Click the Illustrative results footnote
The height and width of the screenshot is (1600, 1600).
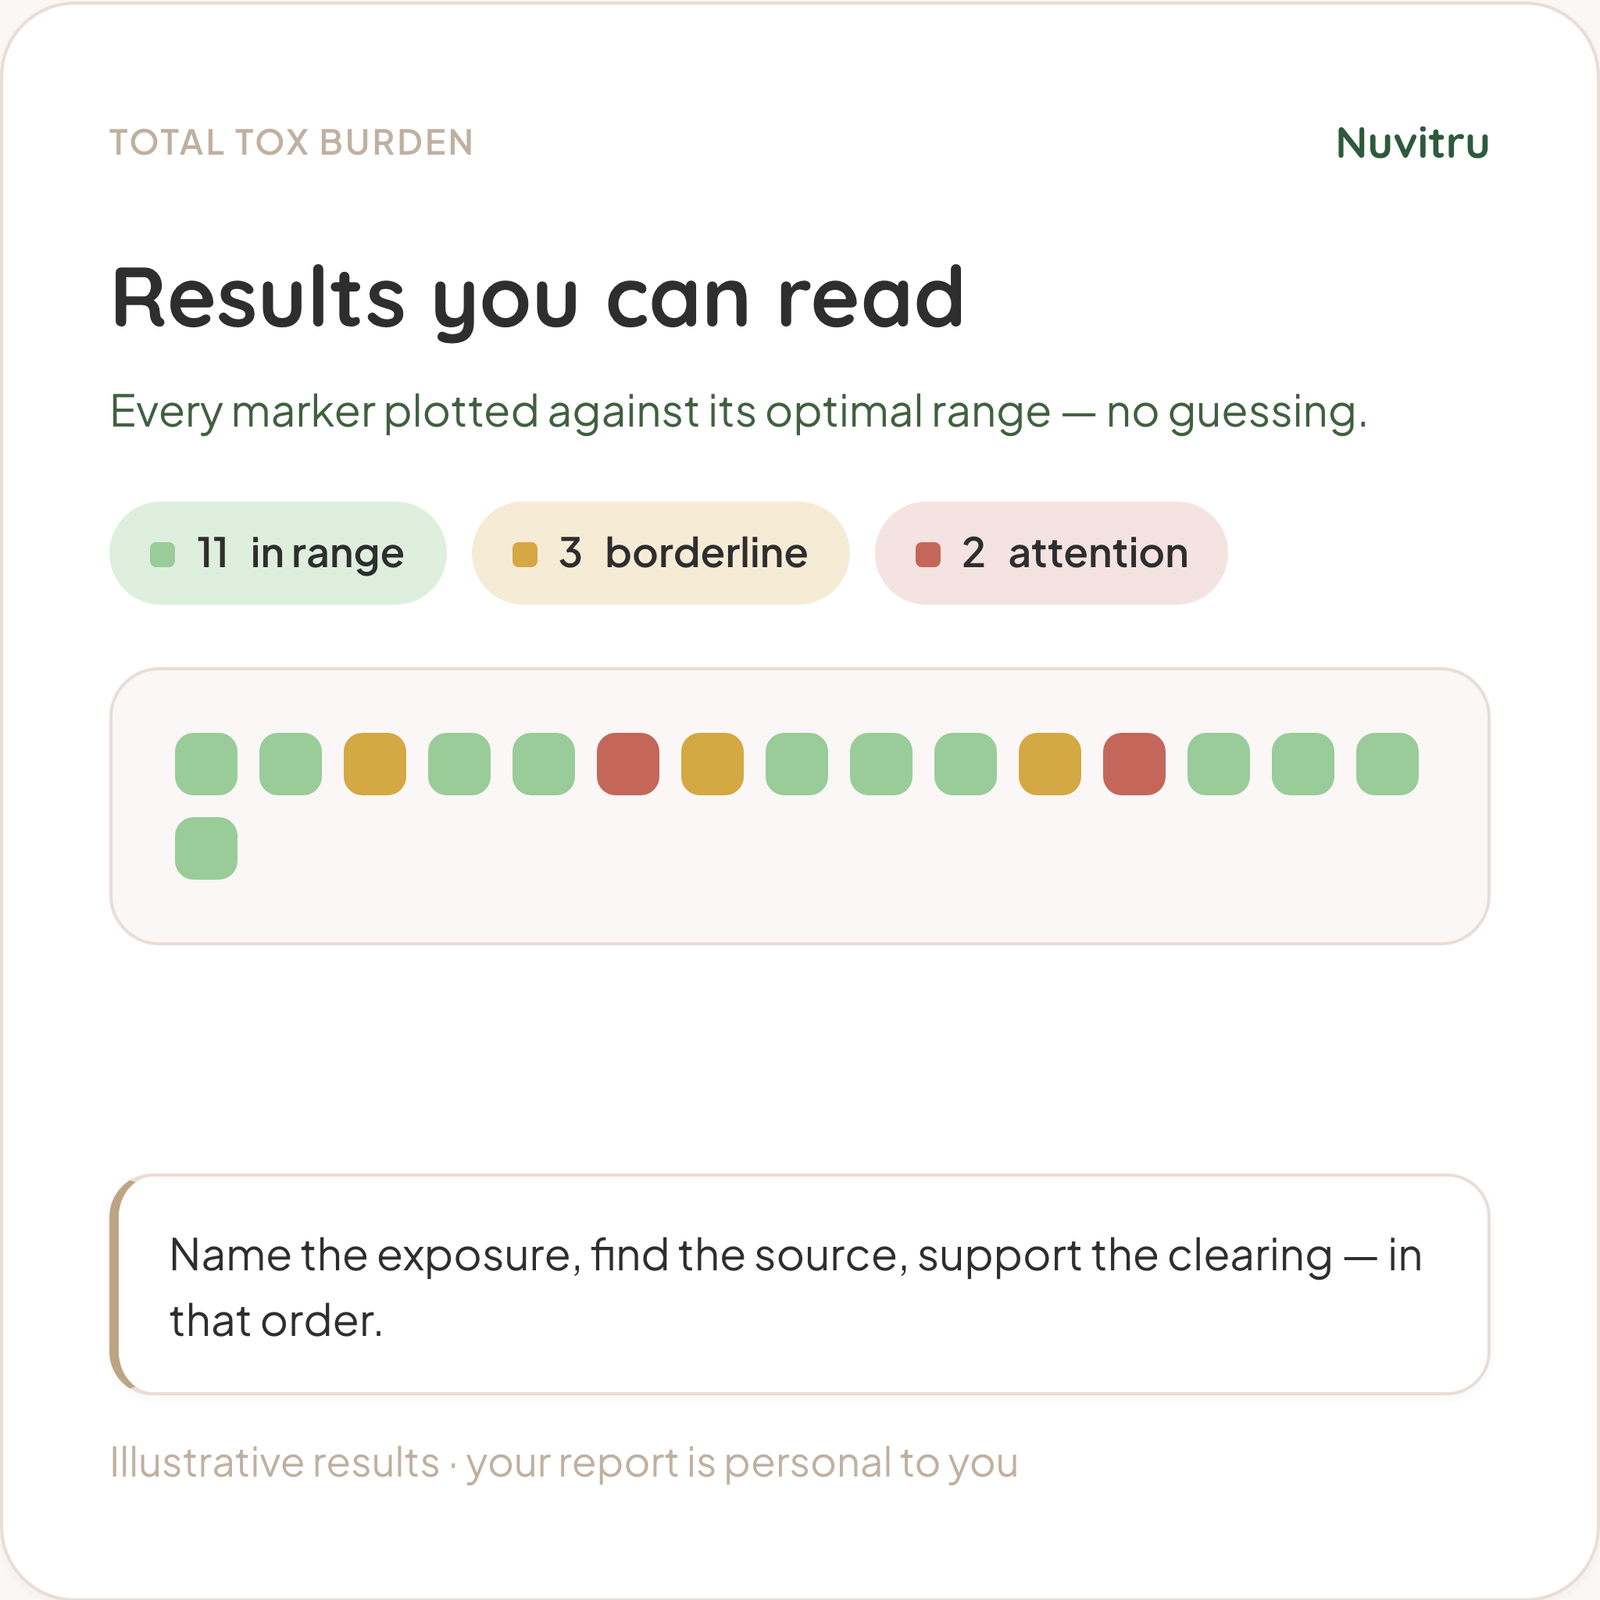click(x=564, y=1463)
